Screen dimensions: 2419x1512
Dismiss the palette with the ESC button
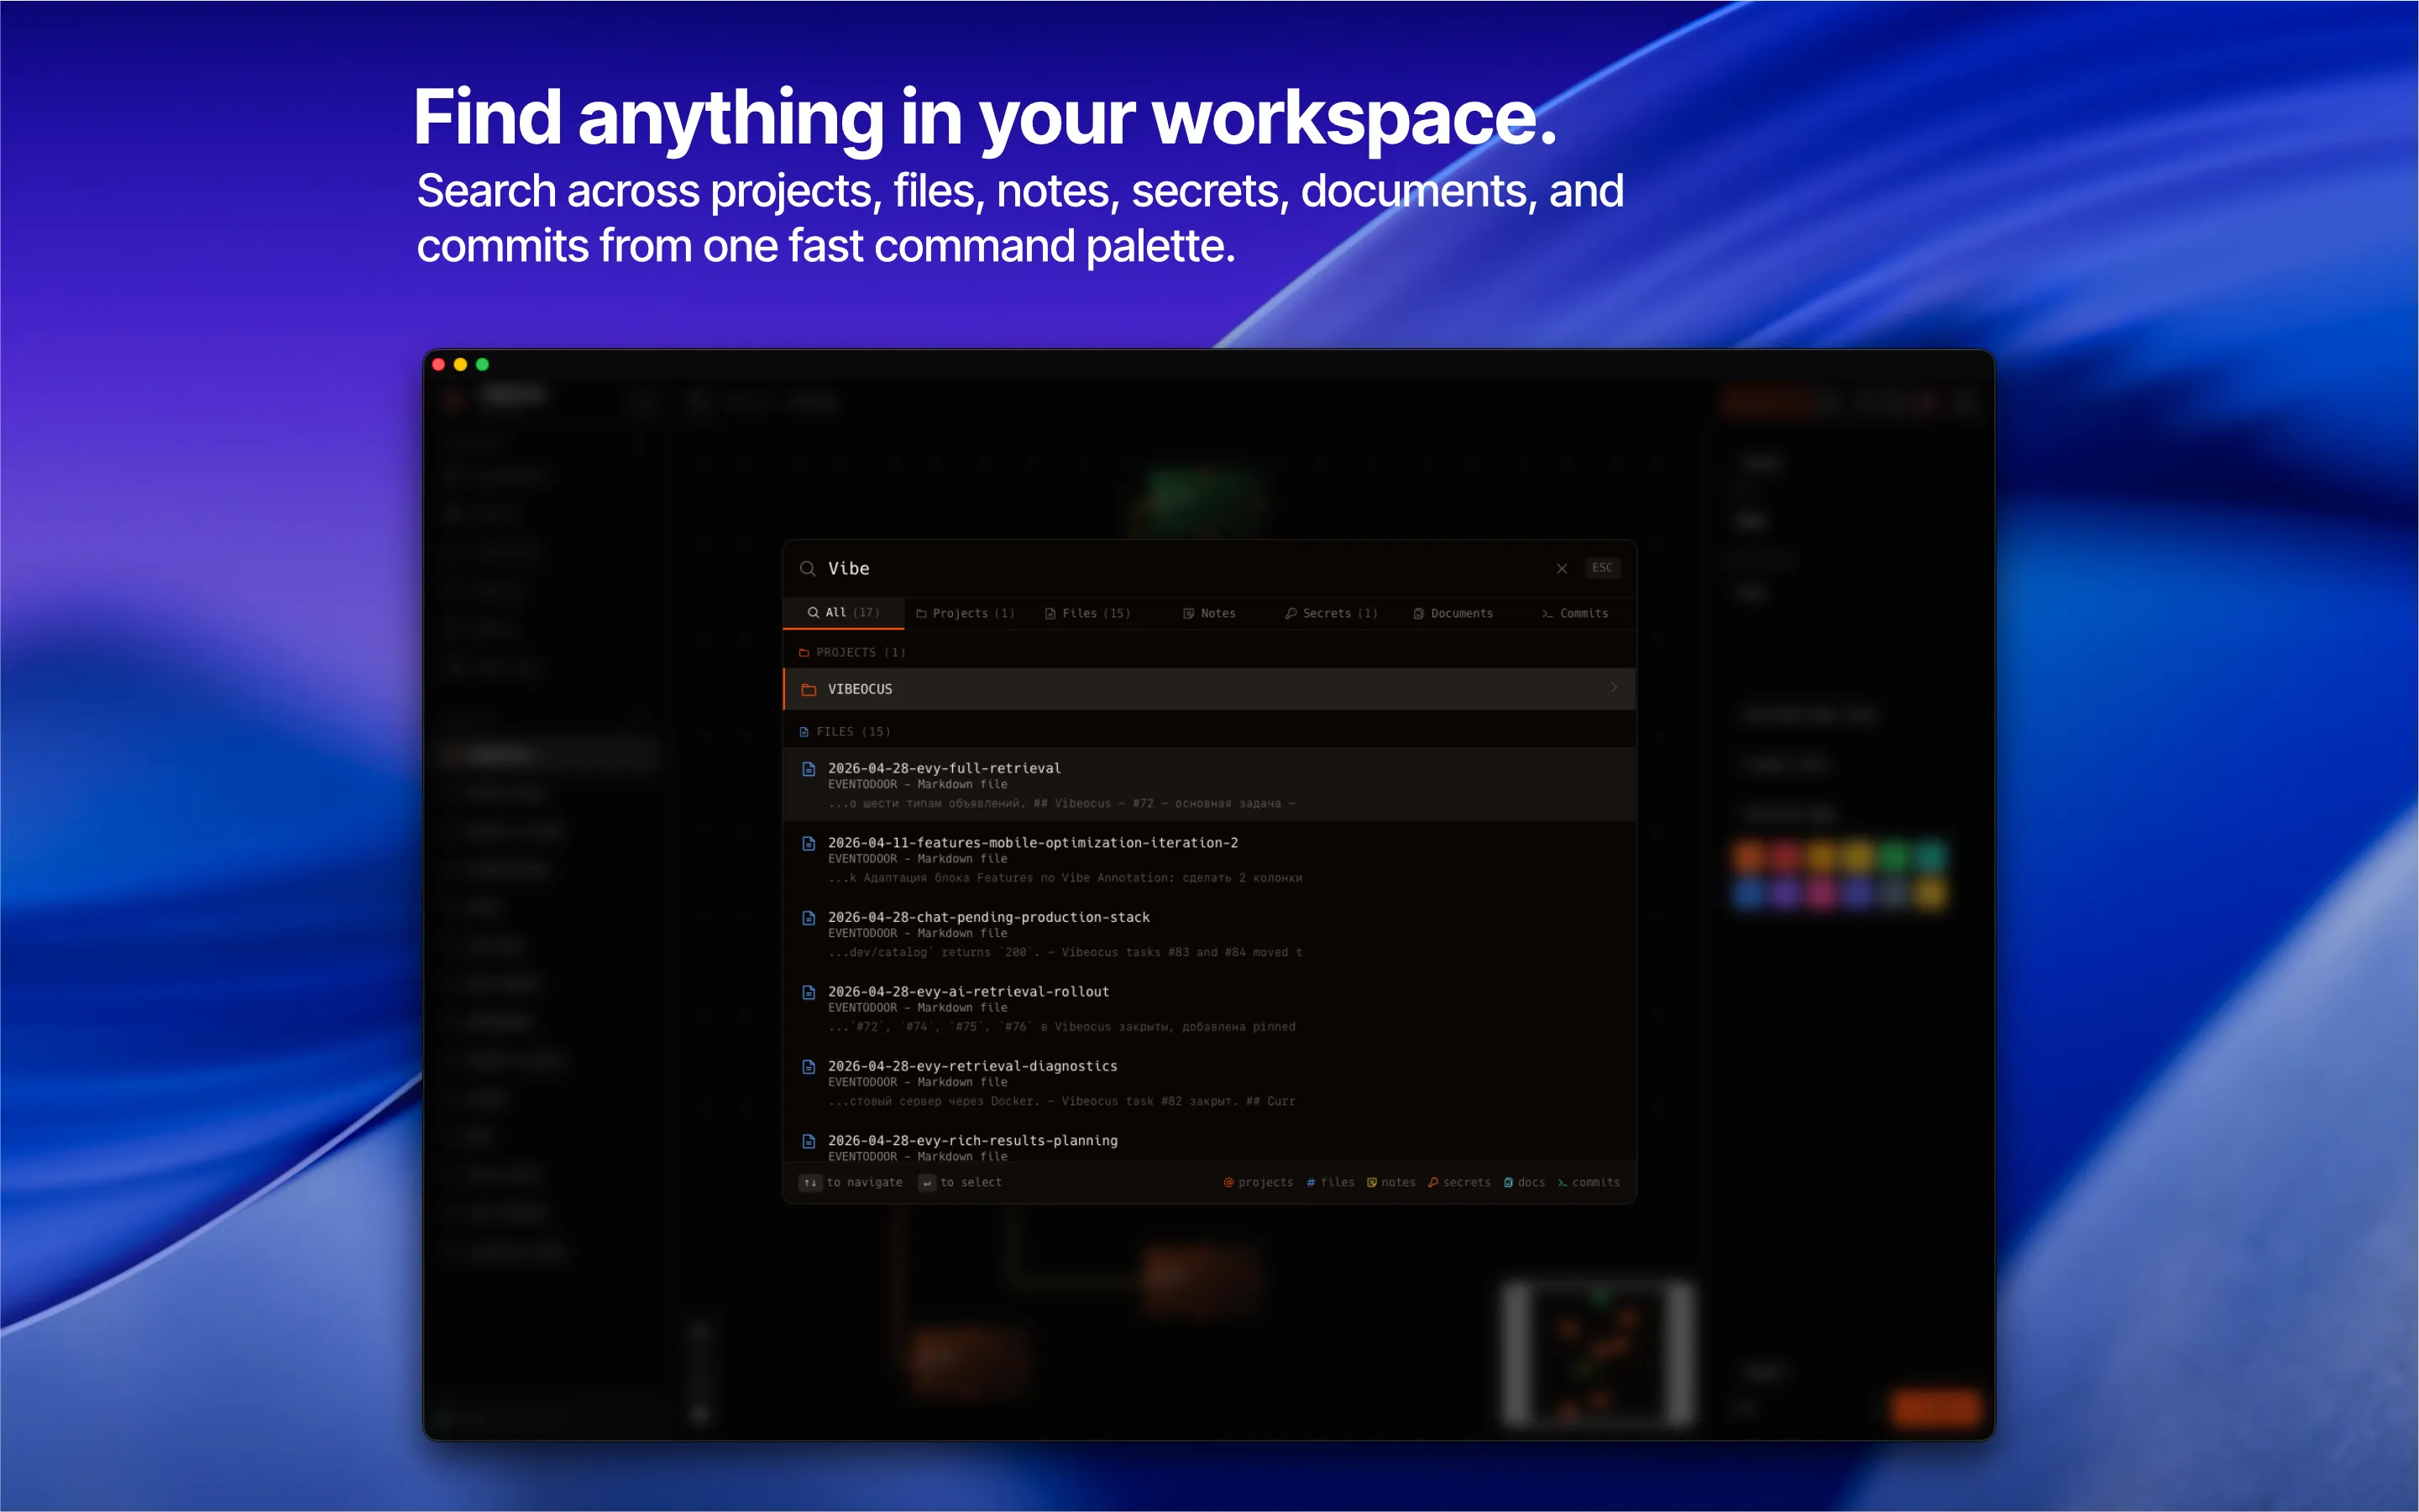[1601, 568]
